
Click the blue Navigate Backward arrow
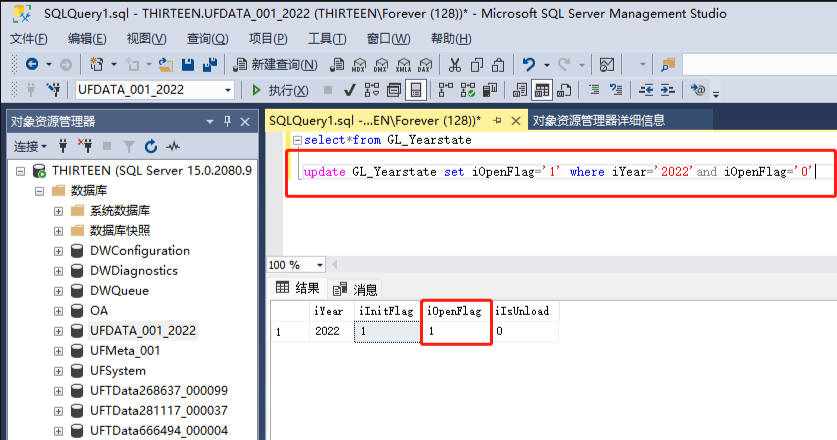click(x=32, y=65)
